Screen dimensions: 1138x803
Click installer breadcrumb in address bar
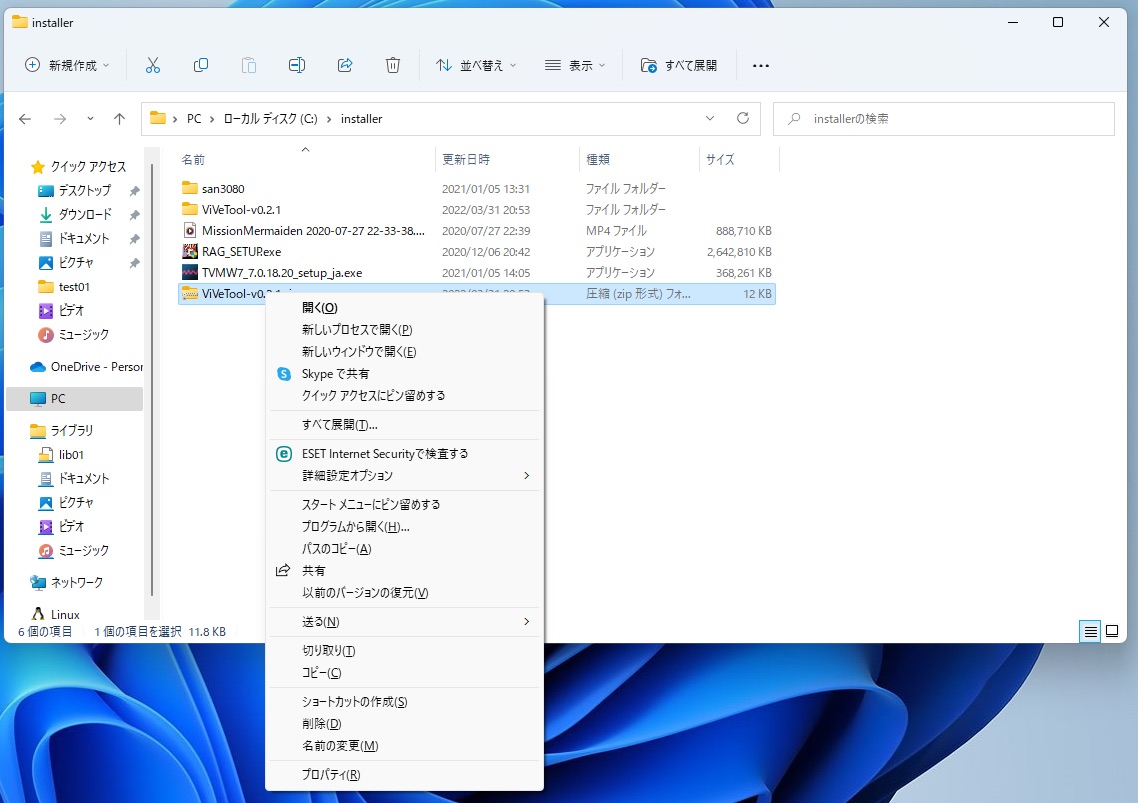click(x=361, y=119)
